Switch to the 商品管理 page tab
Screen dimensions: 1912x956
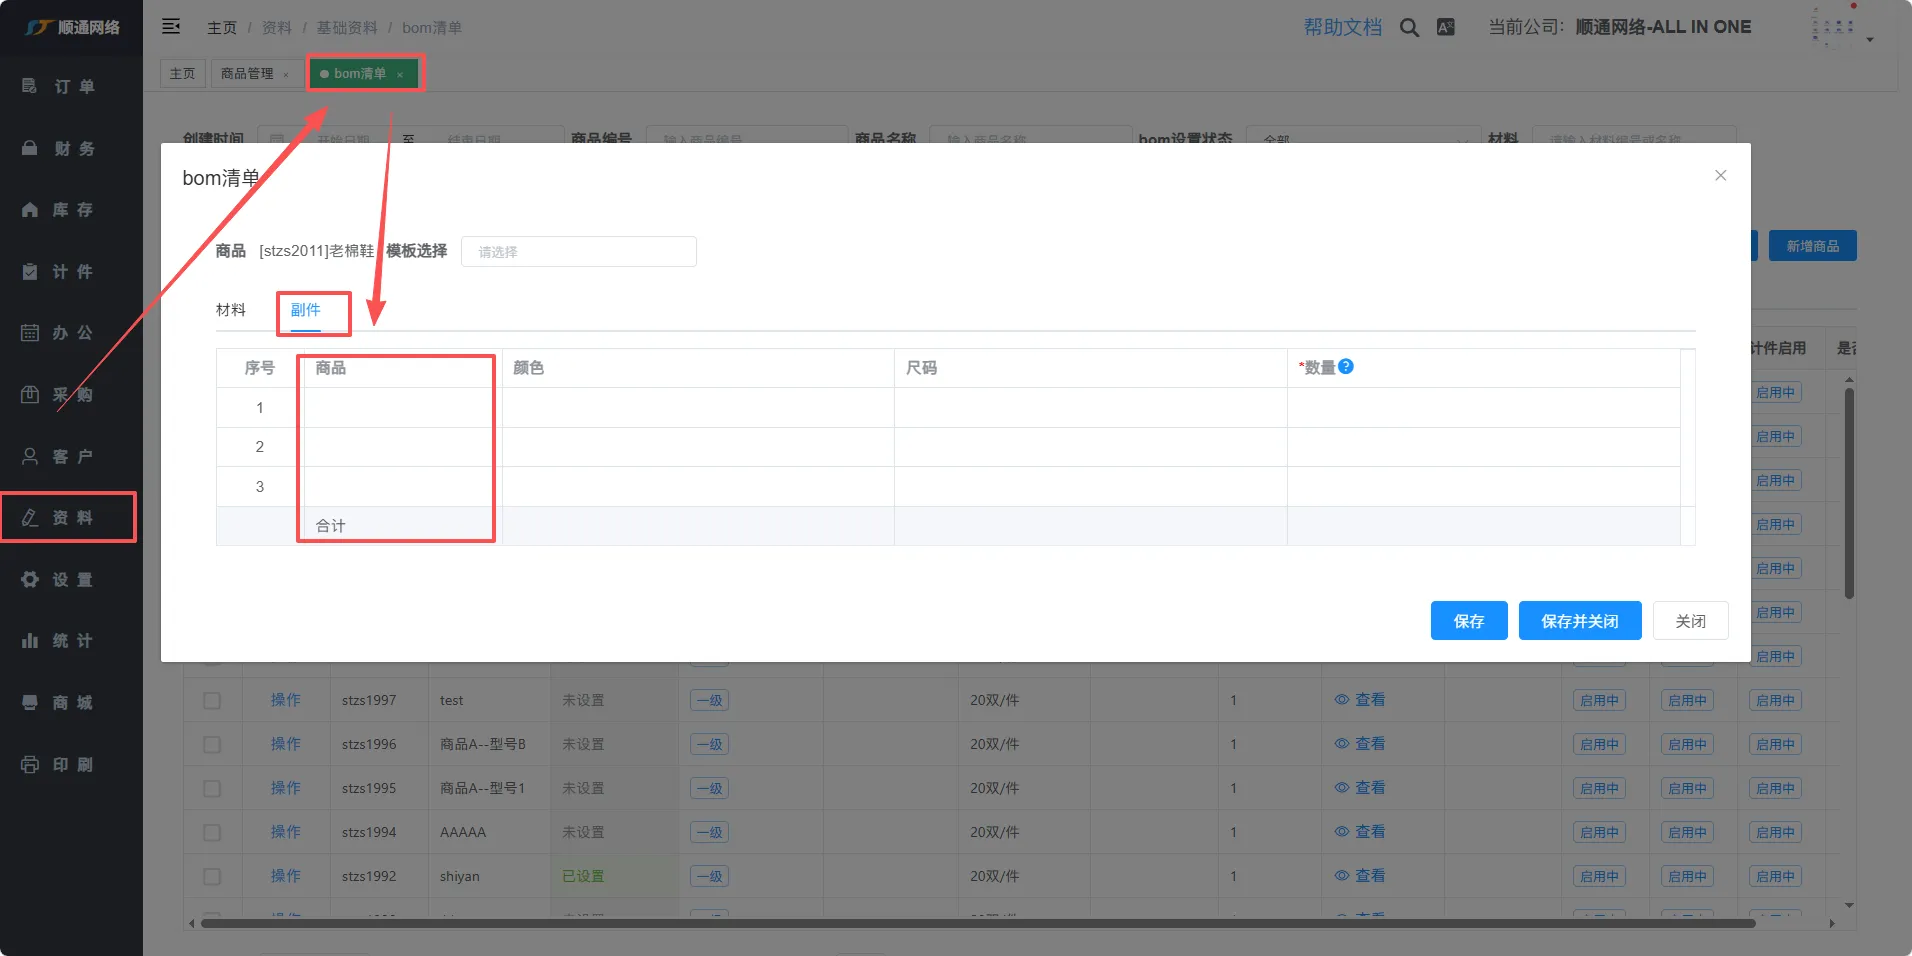(x=247, y=74)
